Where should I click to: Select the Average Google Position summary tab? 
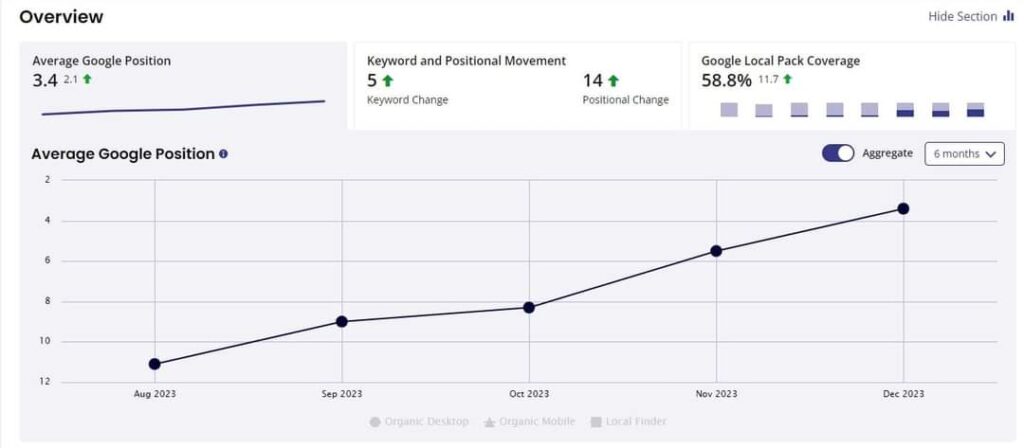[x=182, y=85]
